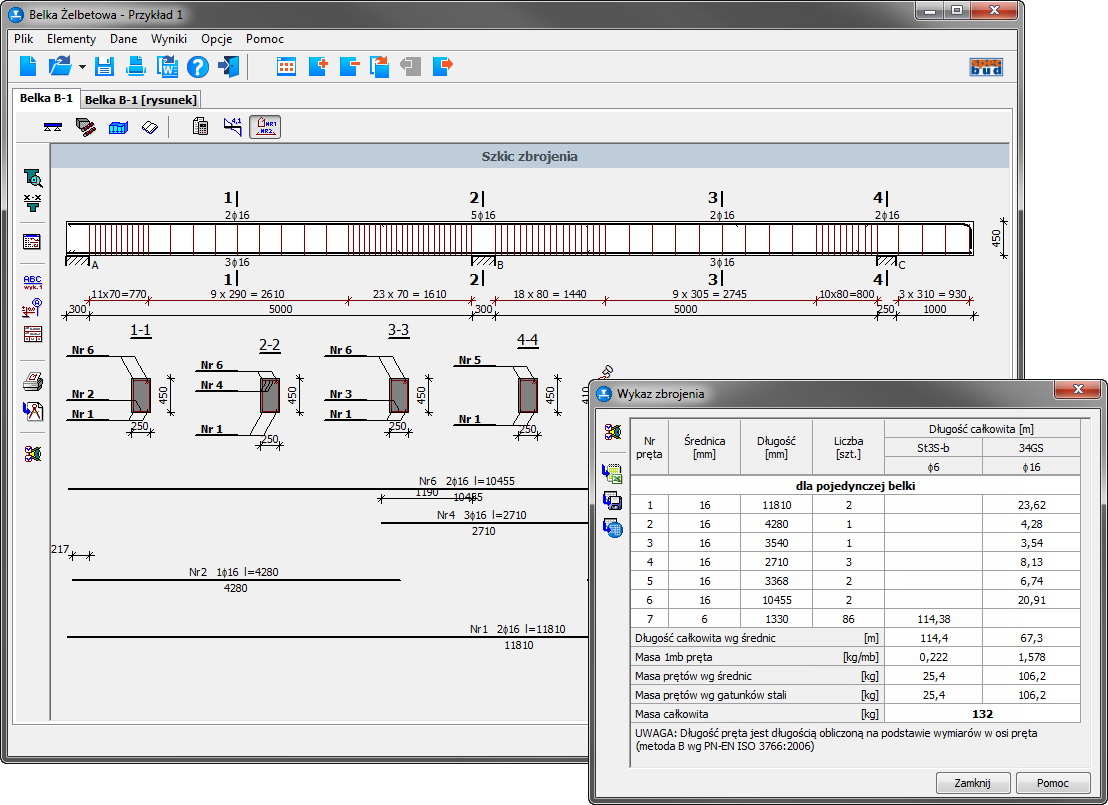Switch to Belka B-1 [rysunek] tab
This screenshot has width=1108, height=805.
pos(140,99)
